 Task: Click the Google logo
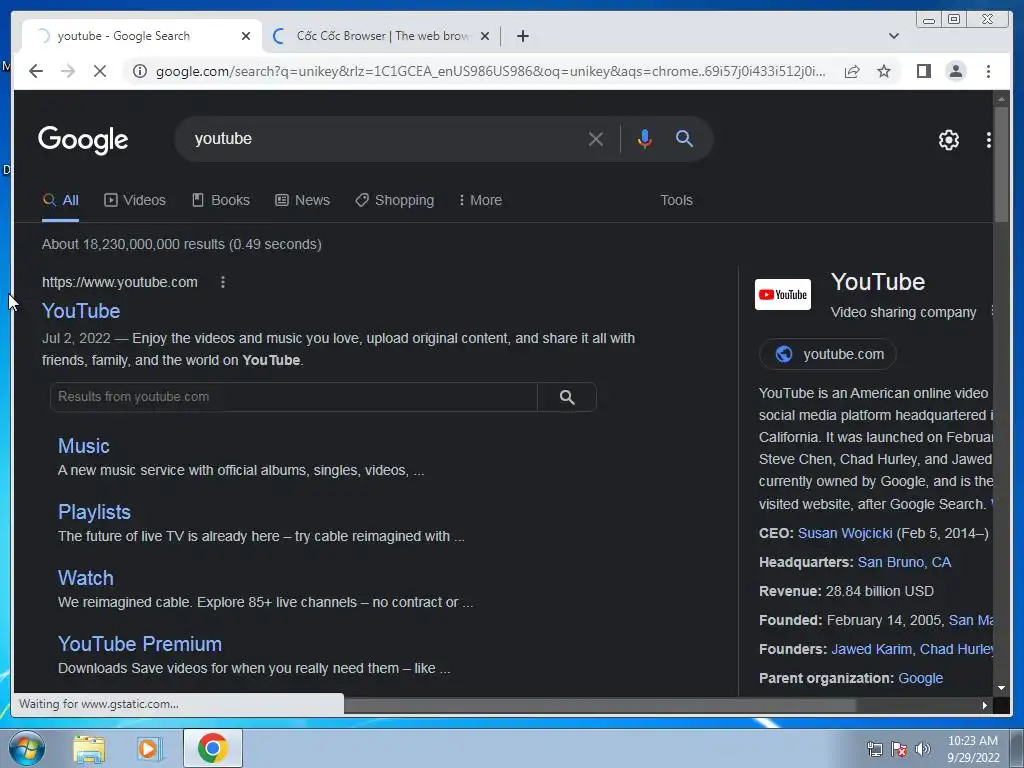click(83, 139)
